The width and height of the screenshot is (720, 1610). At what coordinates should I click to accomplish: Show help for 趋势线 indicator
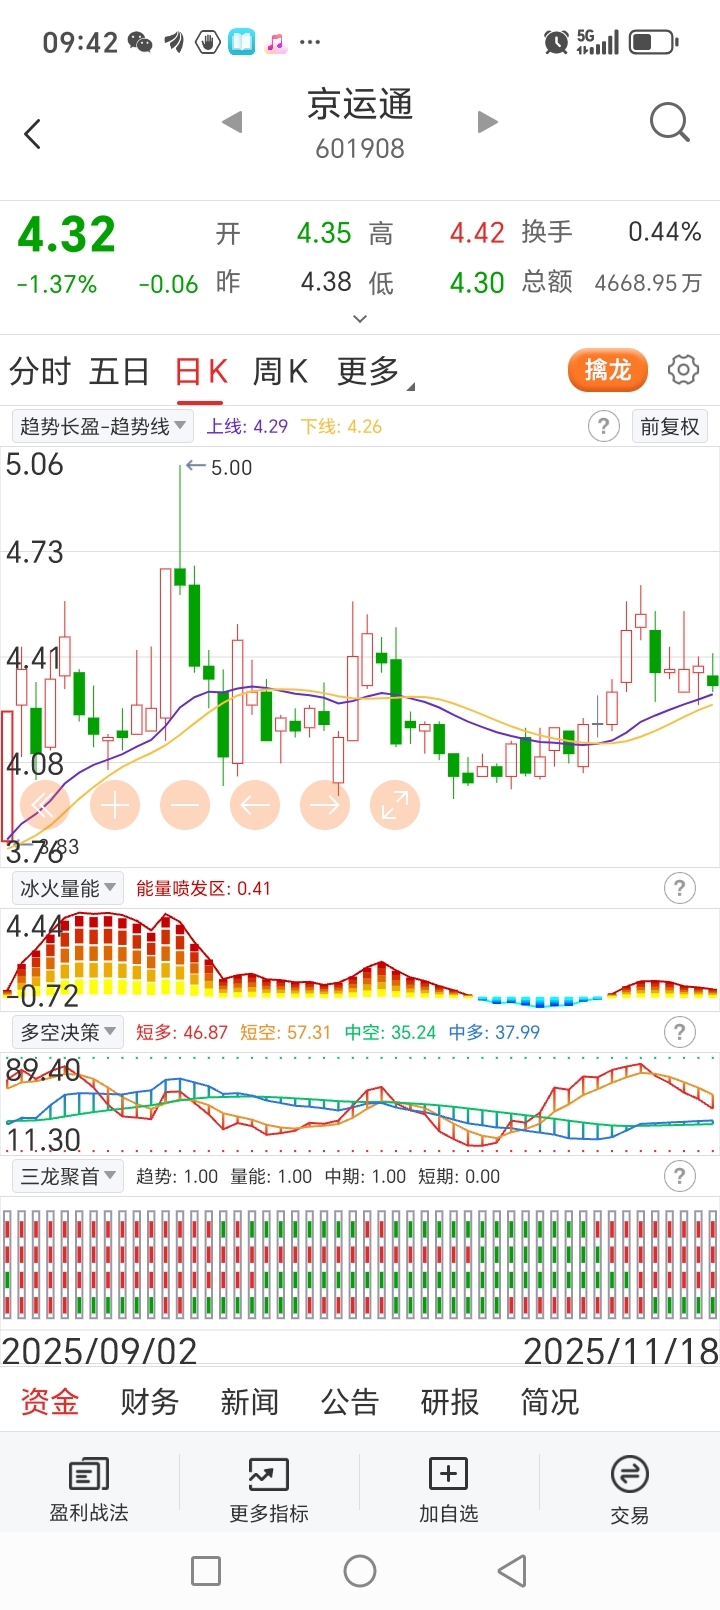pos(603,427)
